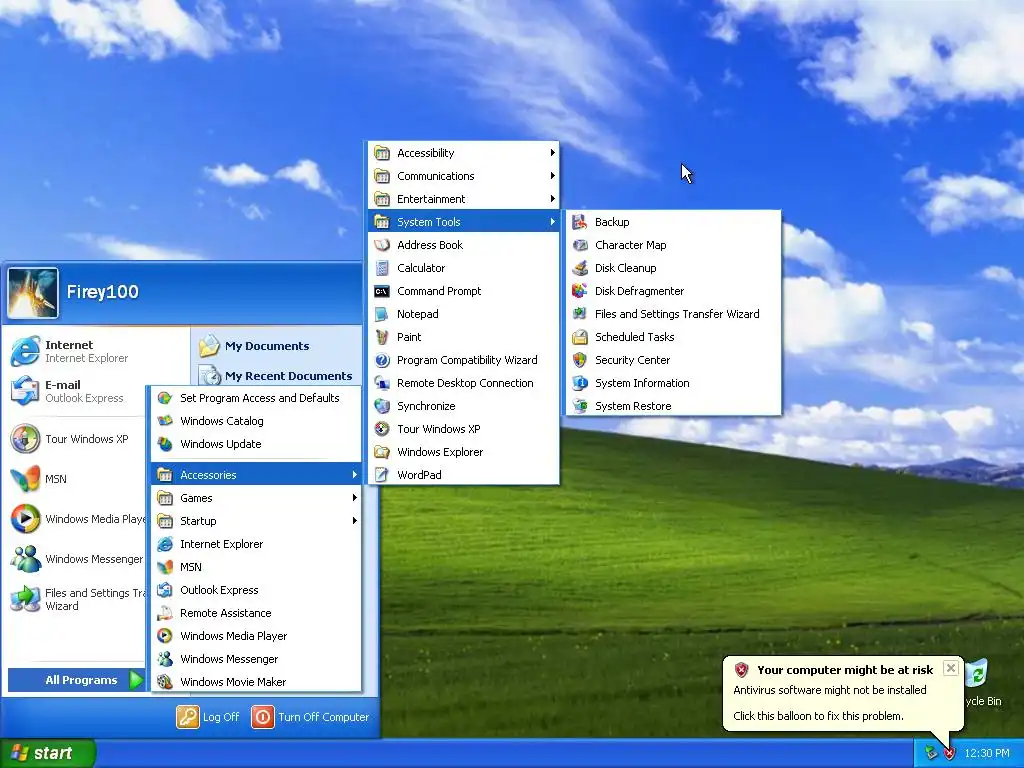Select Tour Windows XP in Accessories menu
The width and height of the screenshot is (1024, 768).
point(464,429)
